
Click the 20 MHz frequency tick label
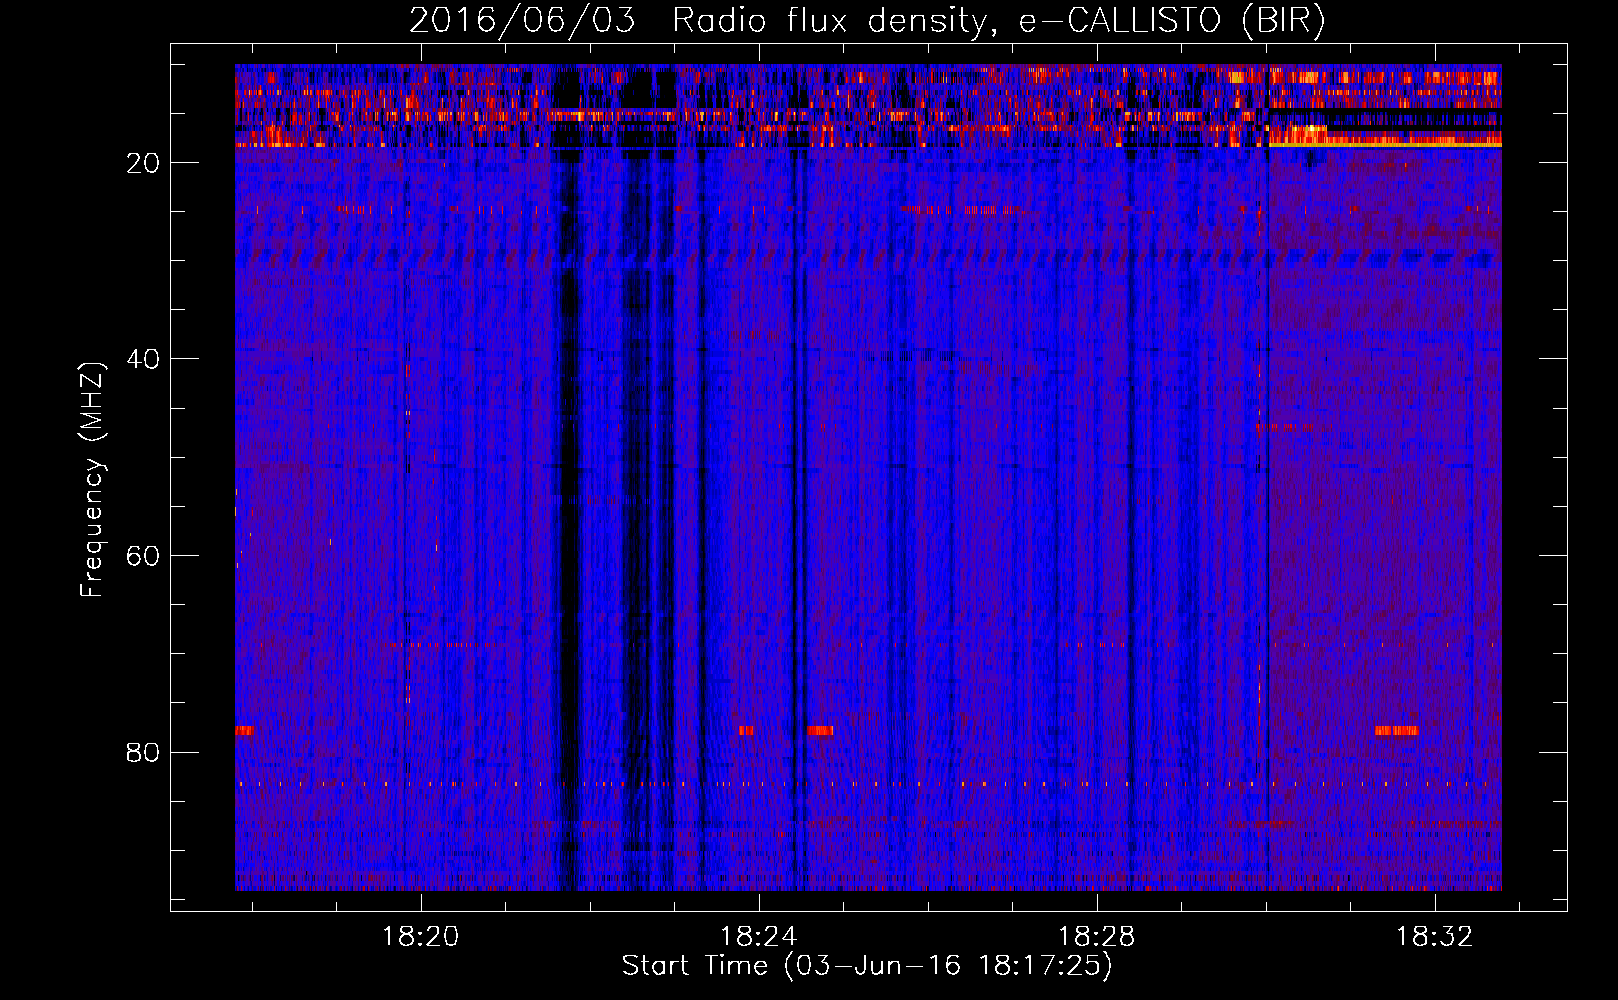[143, 163]
